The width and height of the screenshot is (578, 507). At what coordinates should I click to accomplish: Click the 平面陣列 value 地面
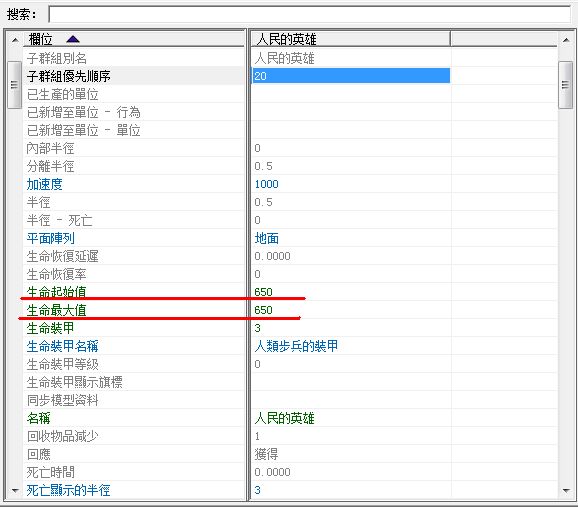click(267, 238)
